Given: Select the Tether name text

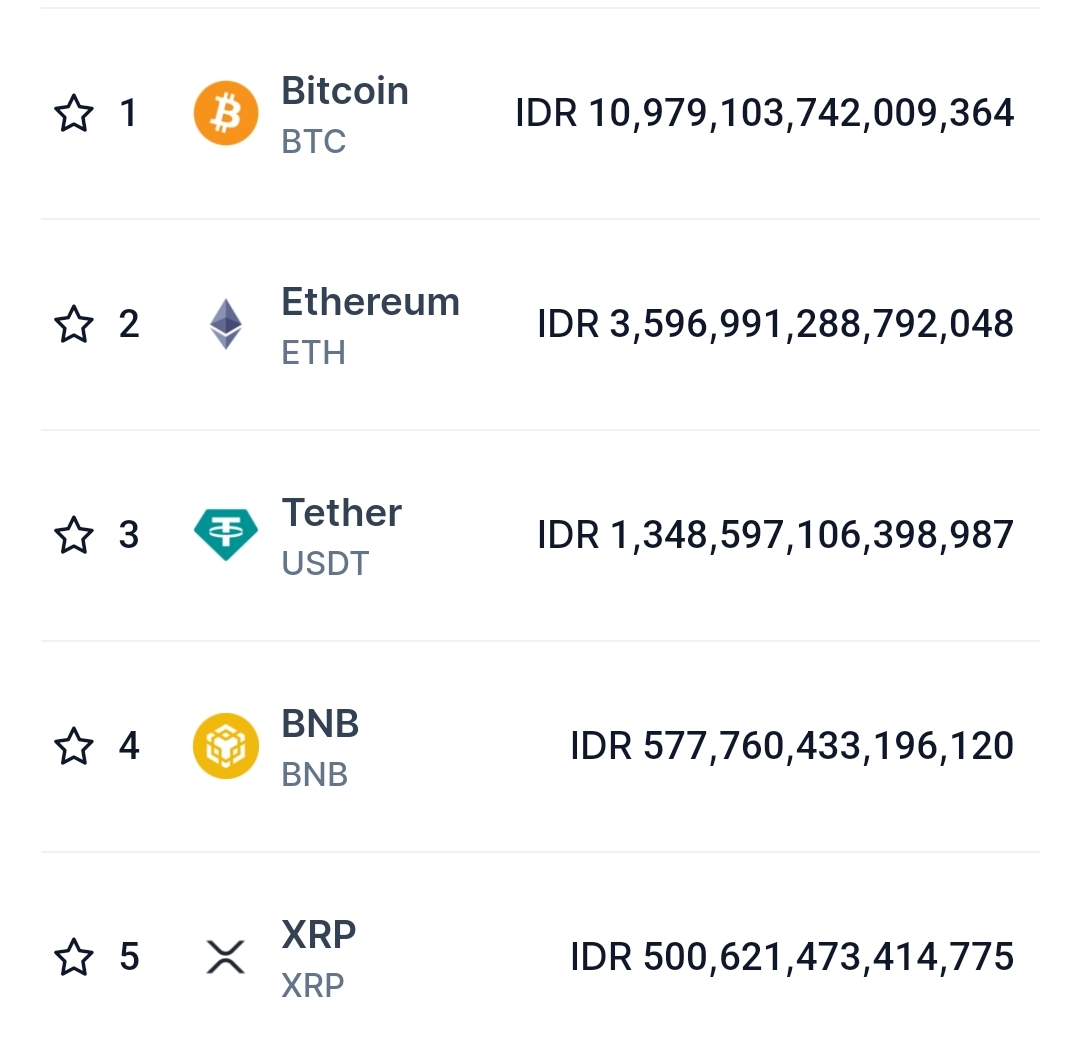Looking at the screenshot, I should click(341, 513).
